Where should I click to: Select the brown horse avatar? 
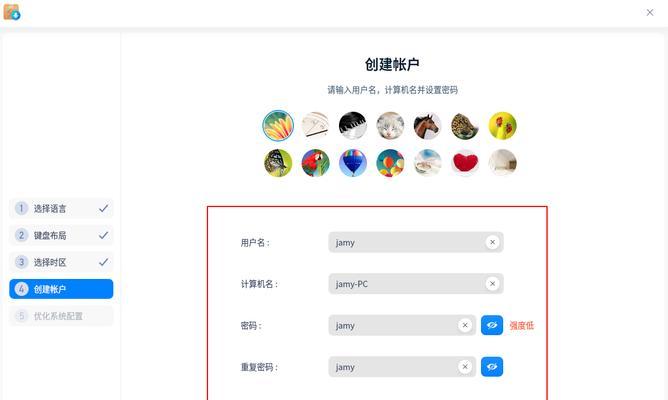click(427, 126)
